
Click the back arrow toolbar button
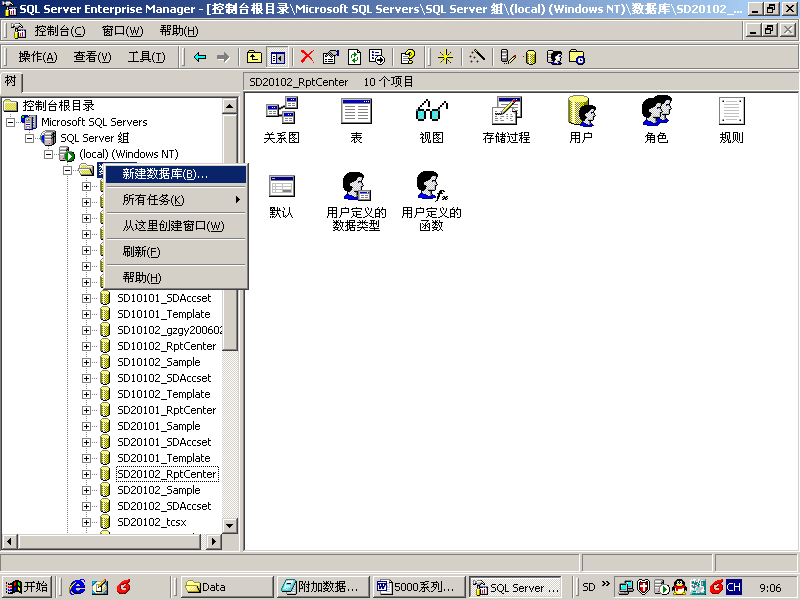(x=200, y=57)
